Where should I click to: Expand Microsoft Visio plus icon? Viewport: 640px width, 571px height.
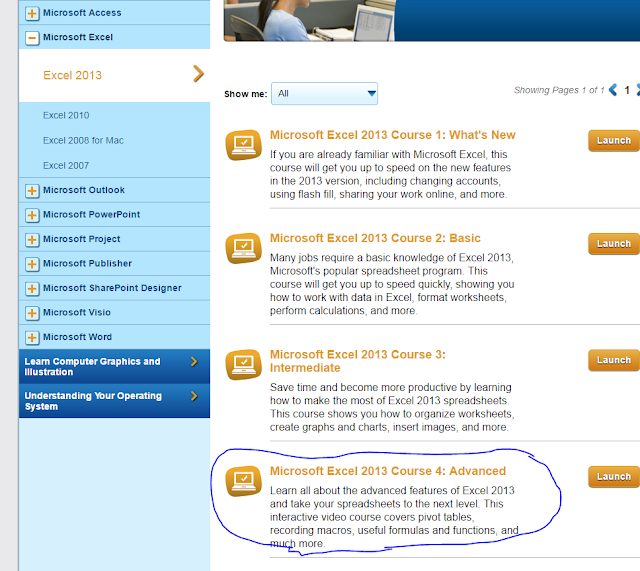32,313
